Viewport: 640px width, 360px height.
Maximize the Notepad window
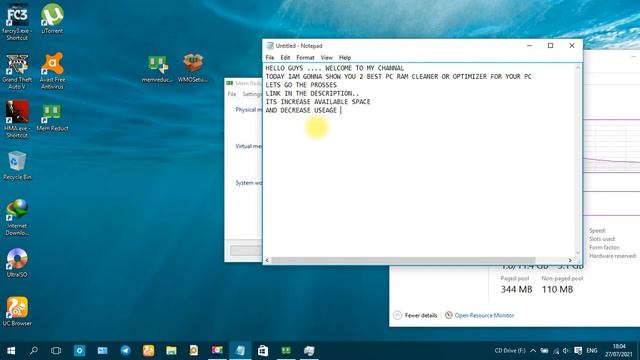(550, 46)
